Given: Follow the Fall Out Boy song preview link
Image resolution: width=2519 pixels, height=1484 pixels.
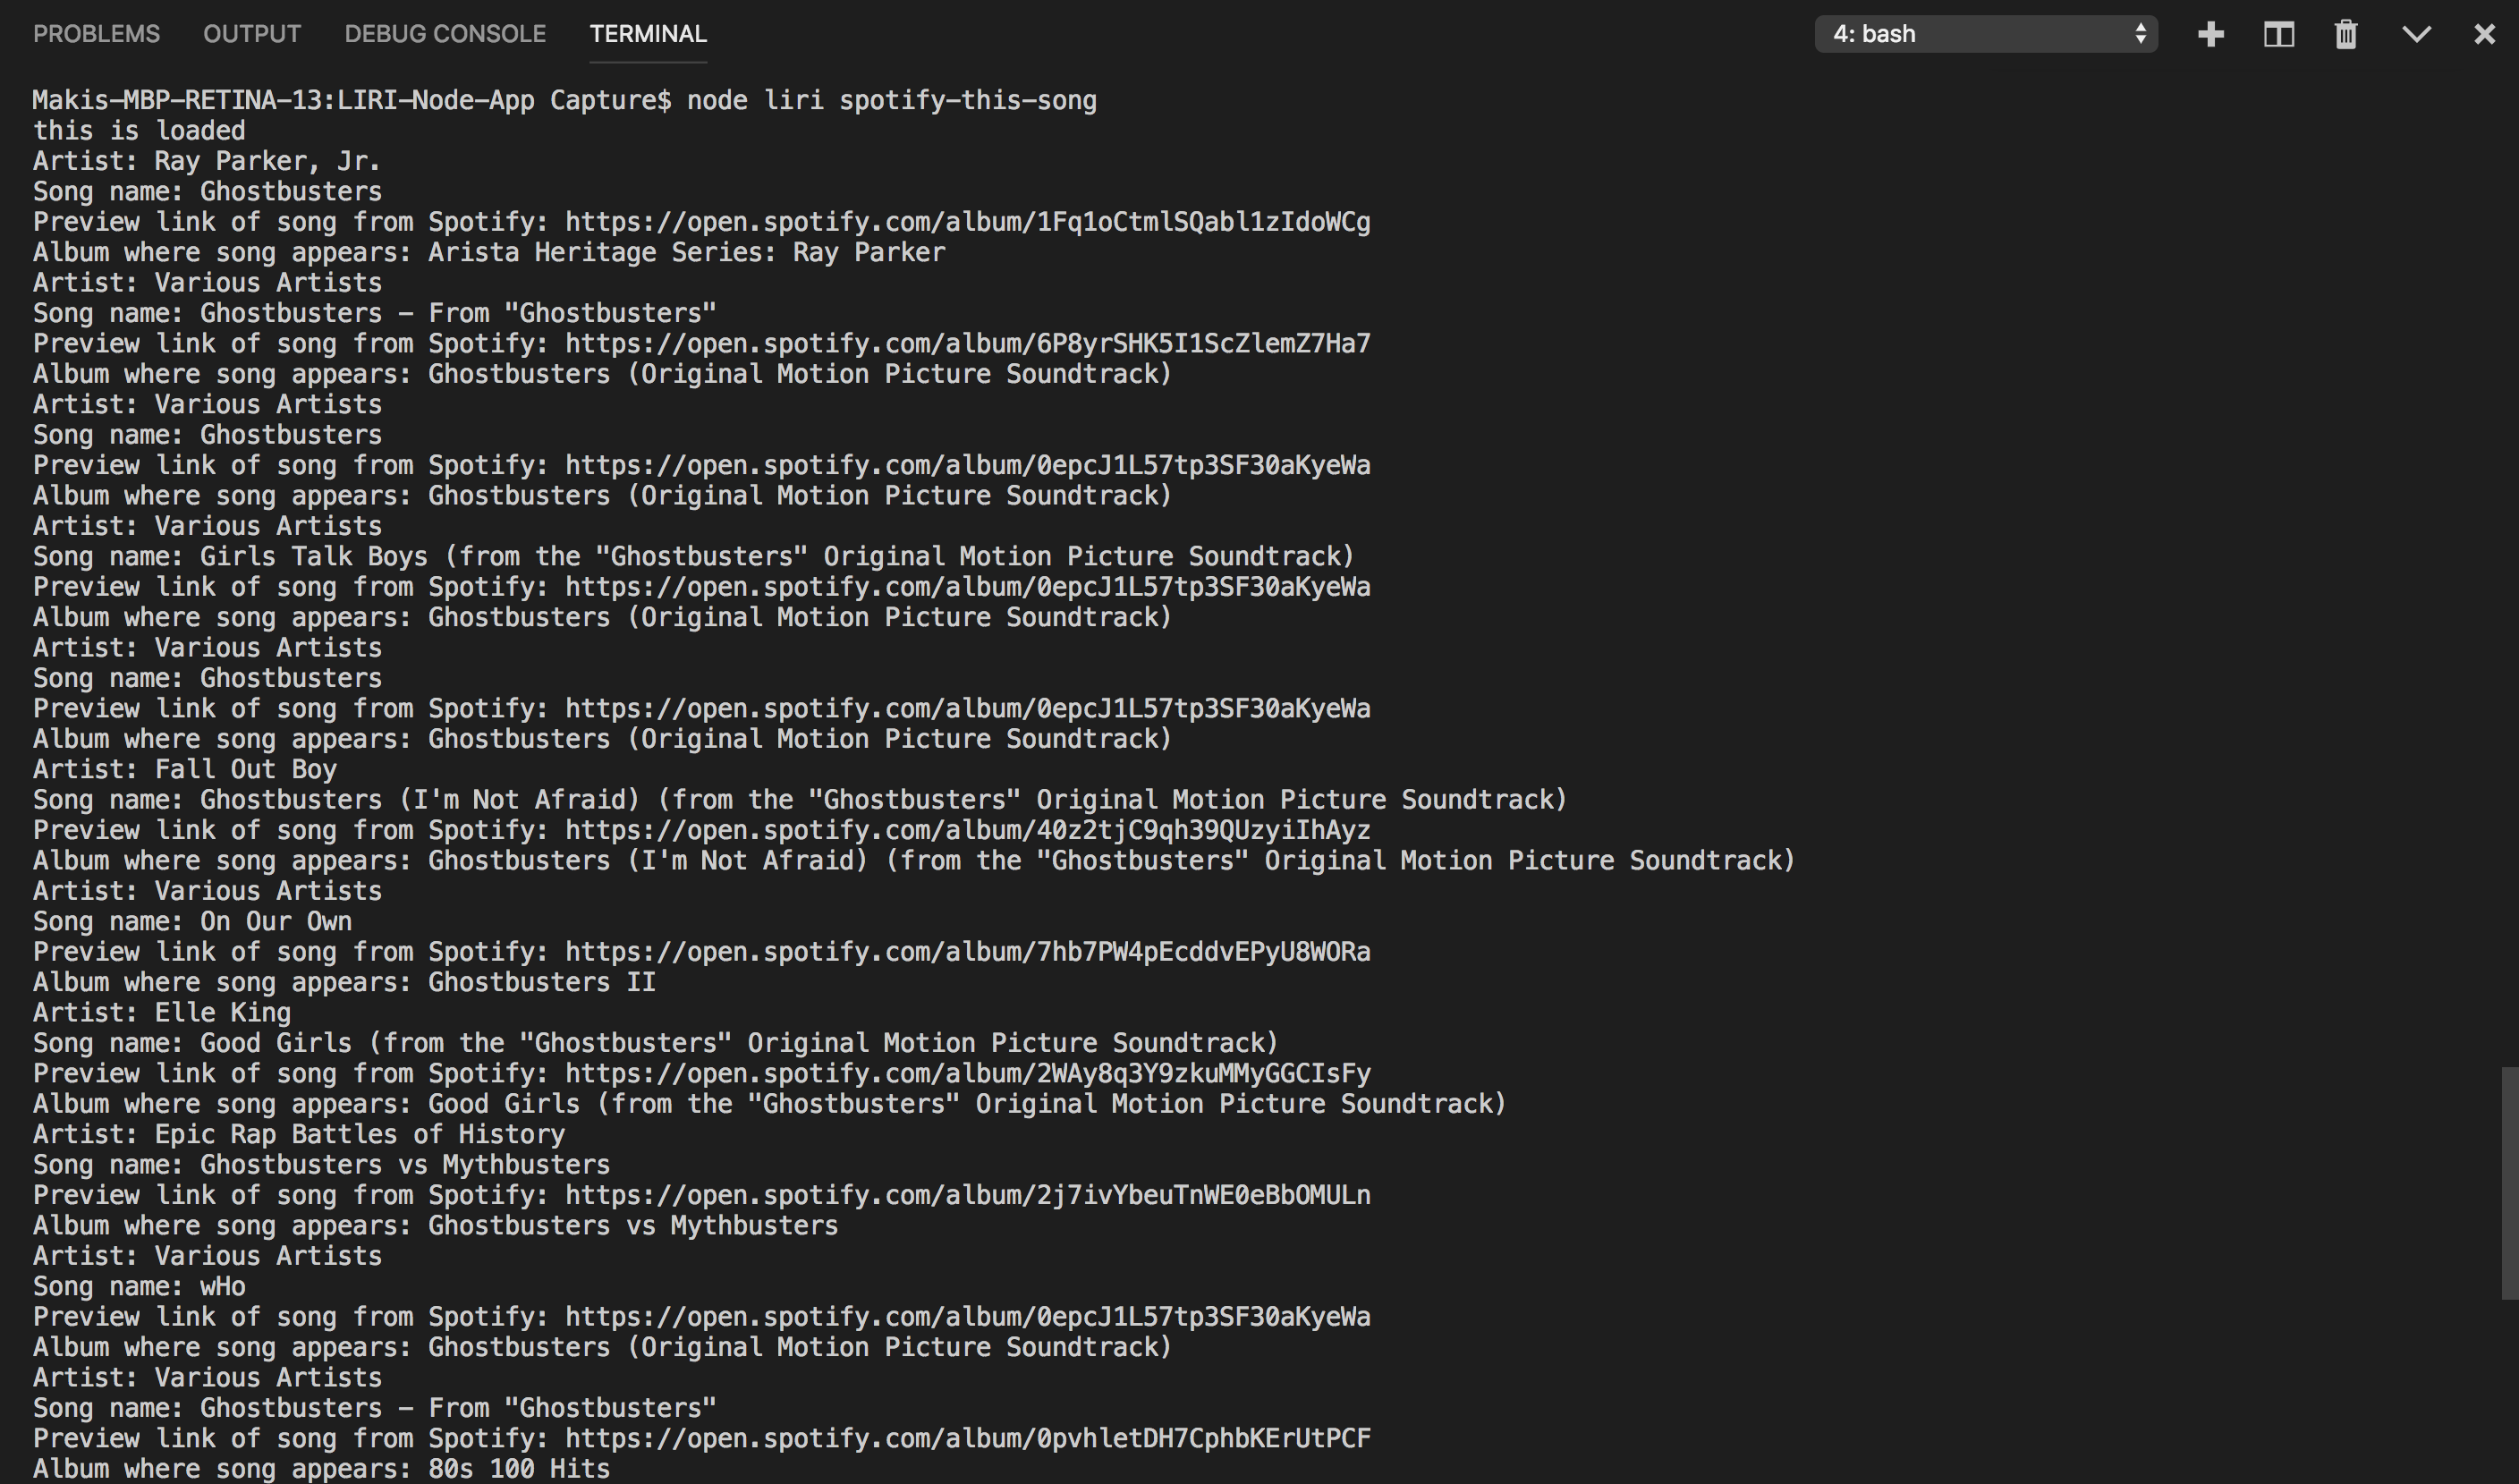Looking at the screenshot, I should tap(967, 831).
